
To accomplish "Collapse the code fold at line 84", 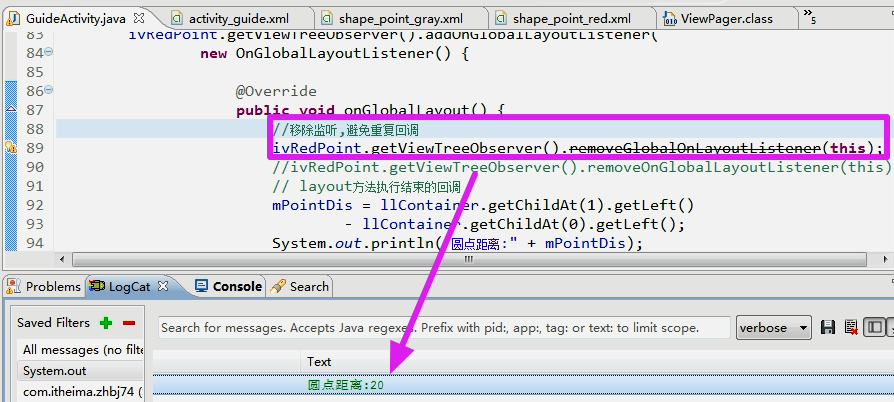I will (x=48, y=51).
